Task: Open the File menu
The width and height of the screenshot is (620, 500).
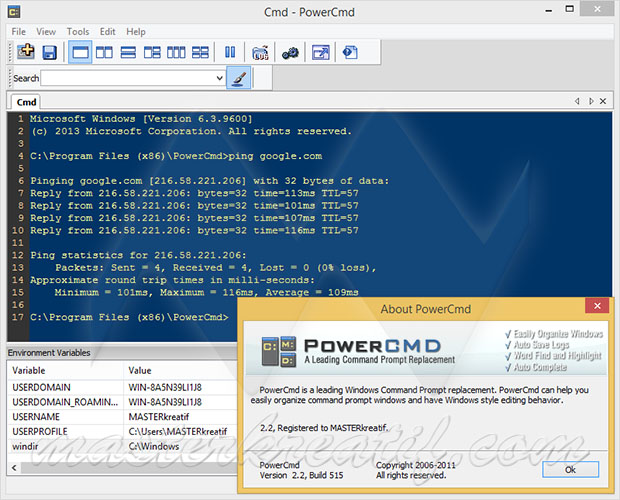Action: (19, 32)
